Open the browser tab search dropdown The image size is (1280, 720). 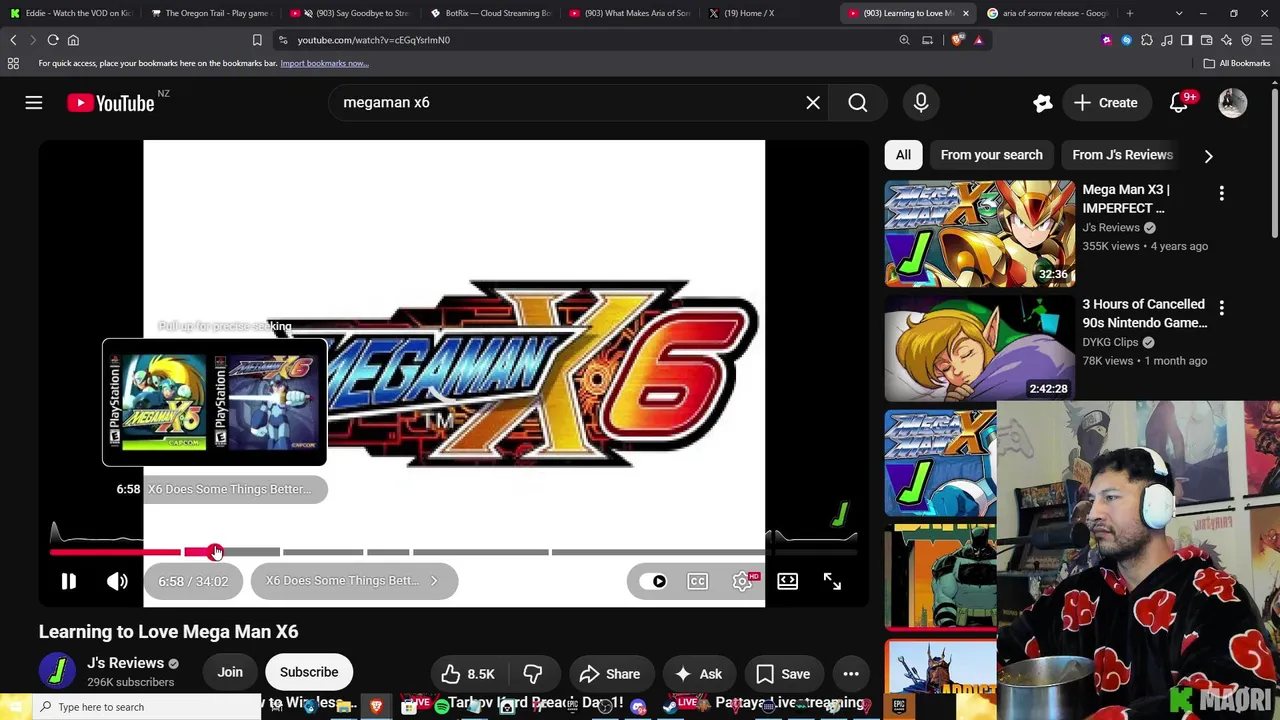click(1179, 13)
